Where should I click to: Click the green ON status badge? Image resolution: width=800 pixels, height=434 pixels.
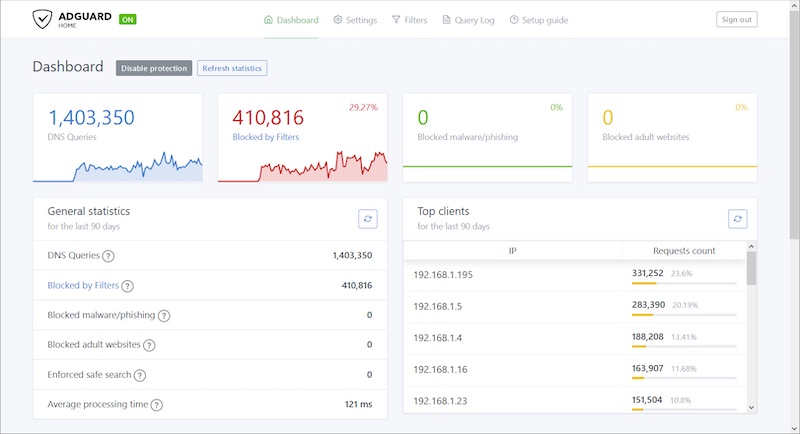coord(128,19)
